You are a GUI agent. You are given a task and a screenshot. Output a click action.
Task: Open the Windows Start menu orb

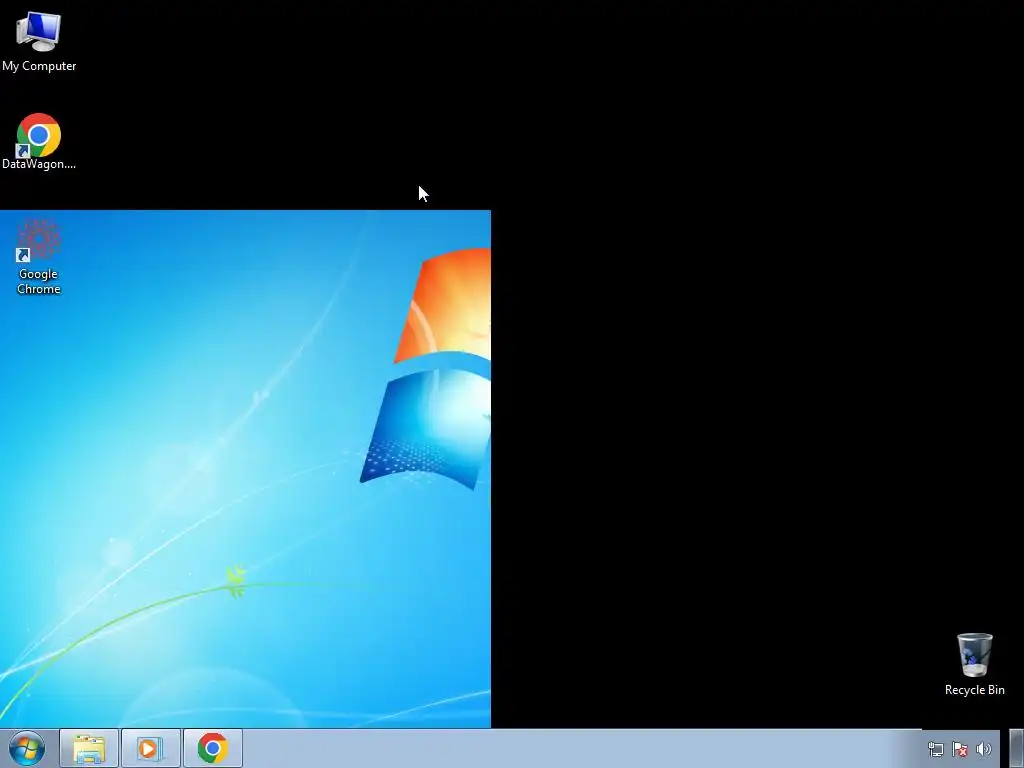pyautogui.click(x=27, y=748)
